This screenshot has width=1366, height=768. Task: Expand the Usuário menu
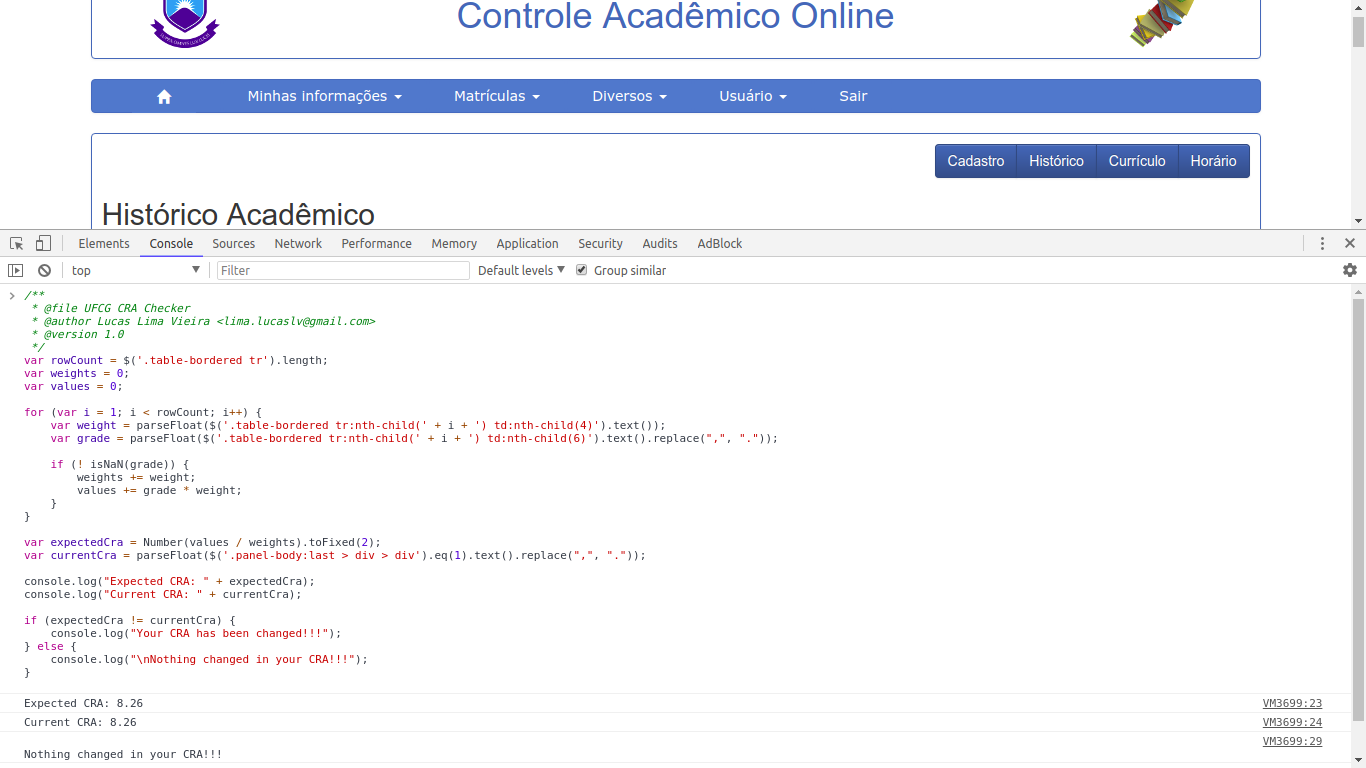point(753,96)
